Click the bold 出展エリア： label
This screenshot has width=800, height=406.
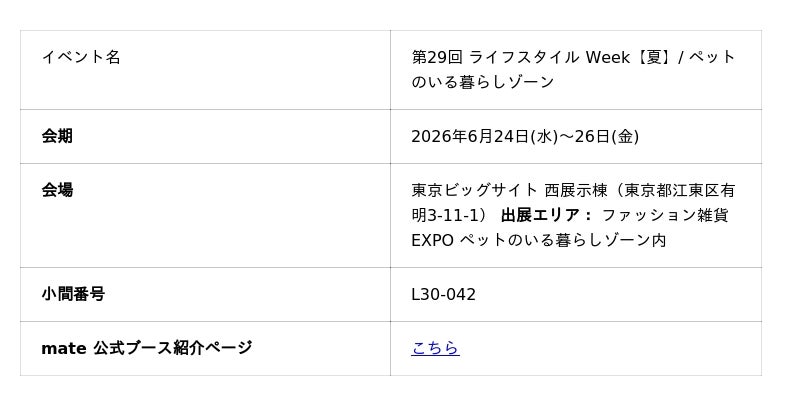click(x=546, y=215)
